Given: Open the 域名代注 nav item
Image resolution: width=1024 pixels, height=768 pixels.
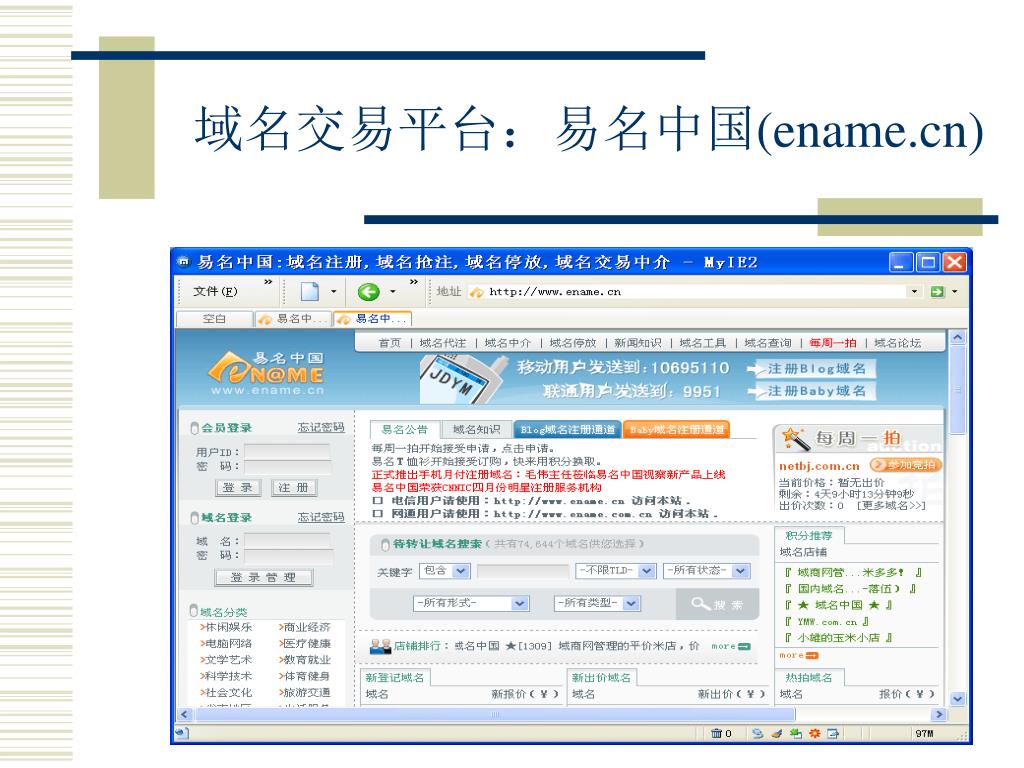Looking at the screenshot, I should point(443,343).
